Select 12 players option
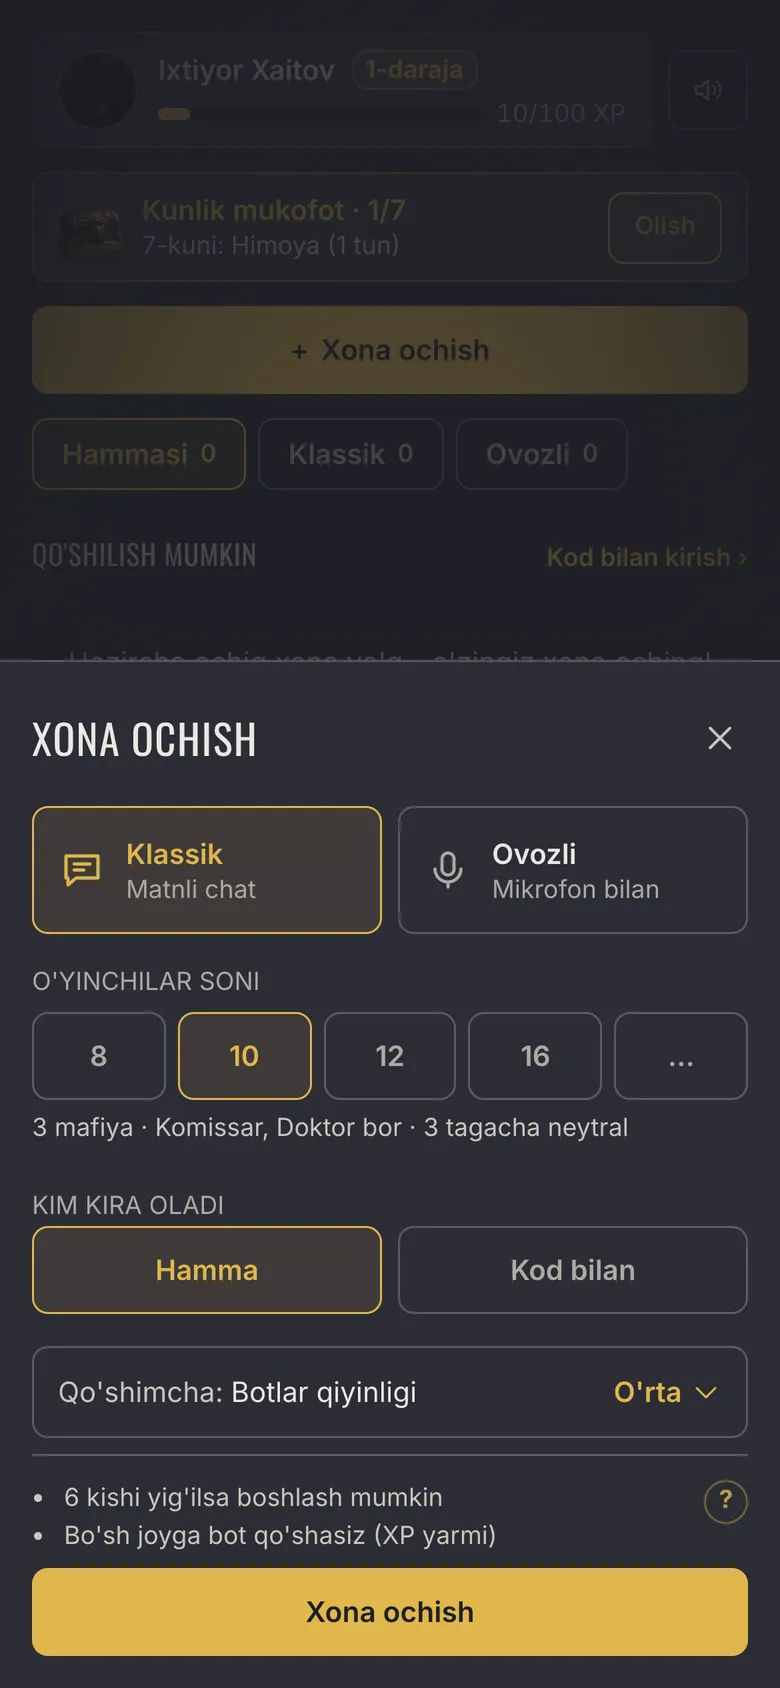The image size is (780, 1688). pos(390,1056)
